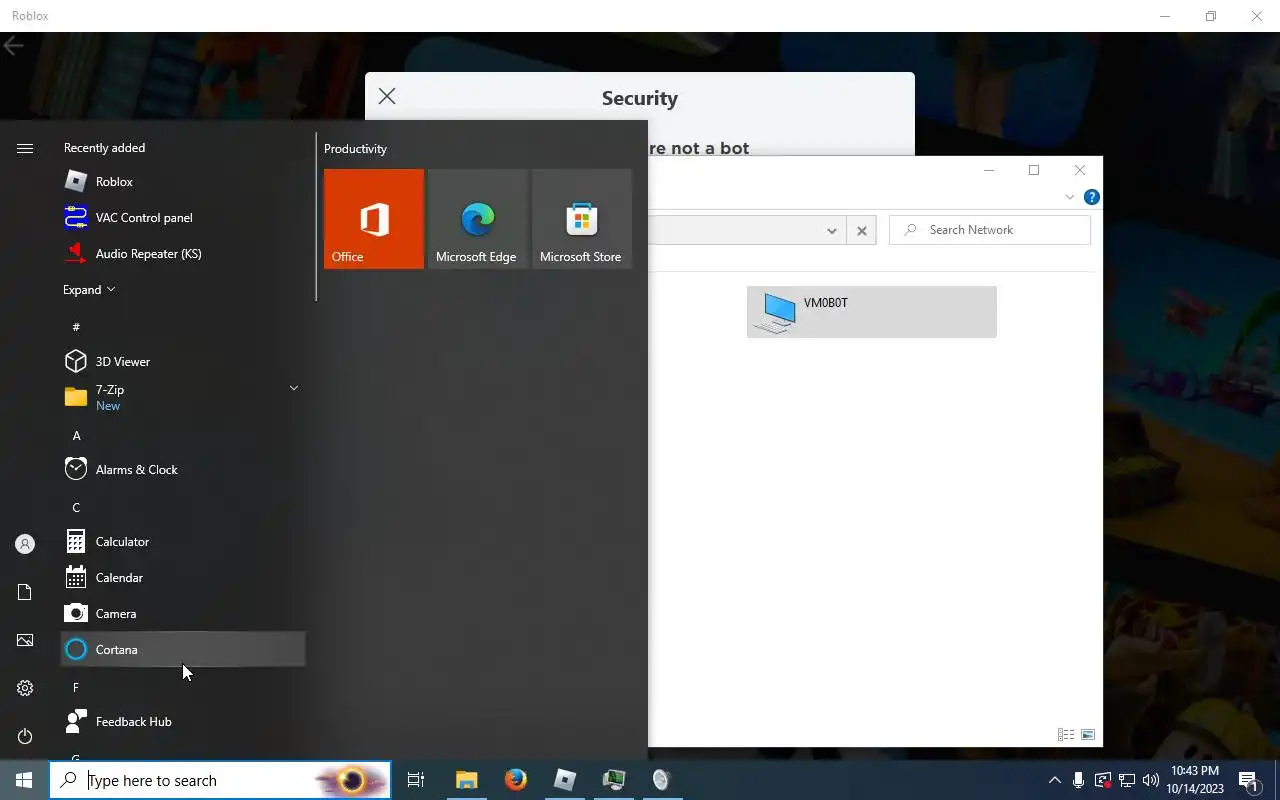Expand Start menu hamburger navigation
This screenshot has height=800, width=1280.
(25, 148)
